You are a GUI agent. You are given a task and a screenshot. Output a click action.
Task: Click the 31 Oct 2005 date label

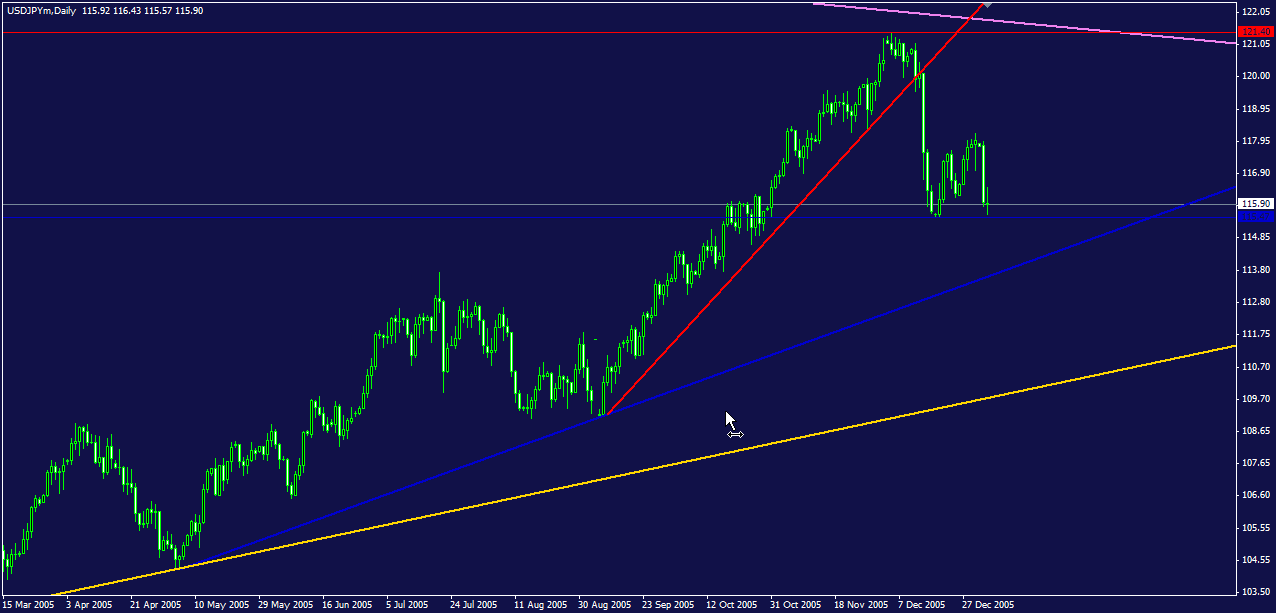(794, 605)
